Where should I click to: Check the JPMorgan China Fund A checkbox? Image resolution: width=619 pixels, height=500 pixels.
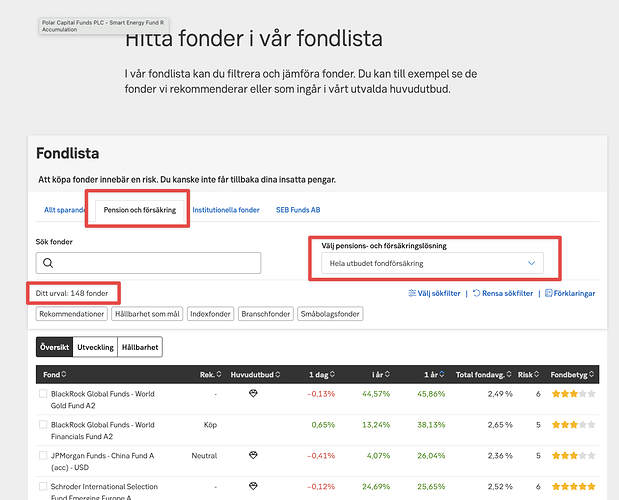coord(43,455)
